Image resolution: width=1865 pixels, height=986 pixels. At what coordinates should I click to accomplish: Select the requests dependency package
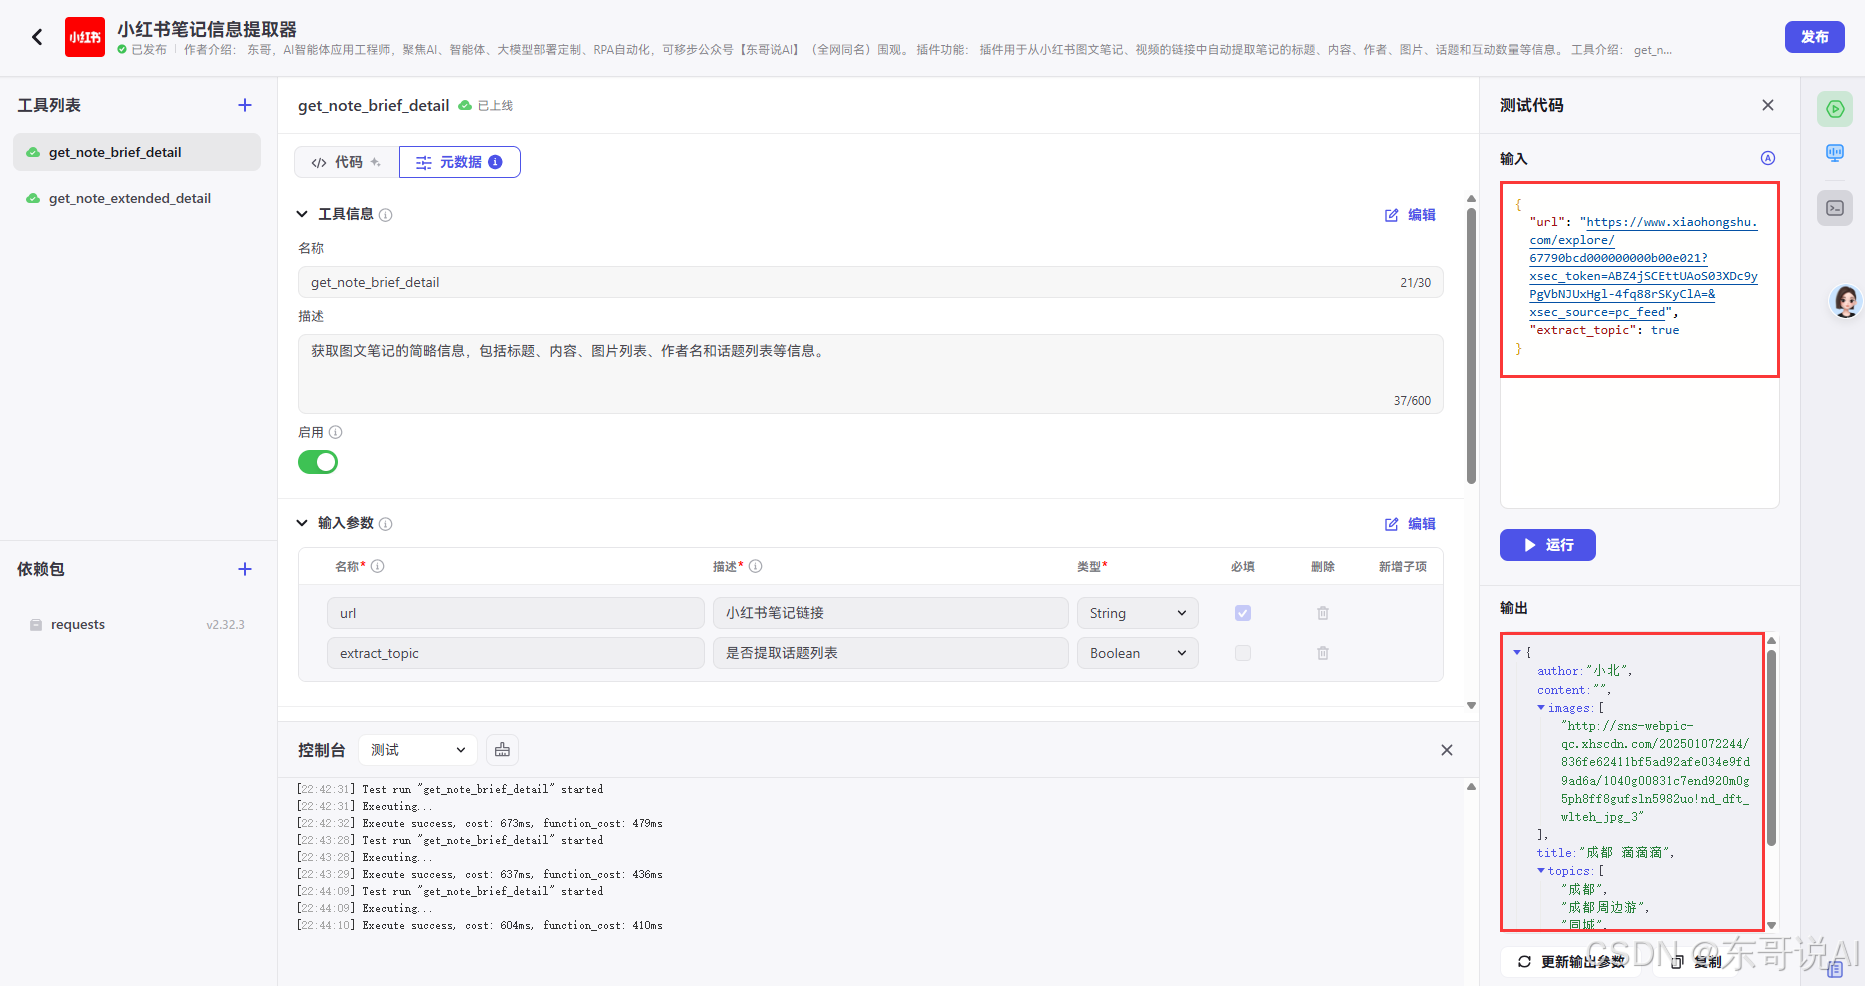[137, 625]
